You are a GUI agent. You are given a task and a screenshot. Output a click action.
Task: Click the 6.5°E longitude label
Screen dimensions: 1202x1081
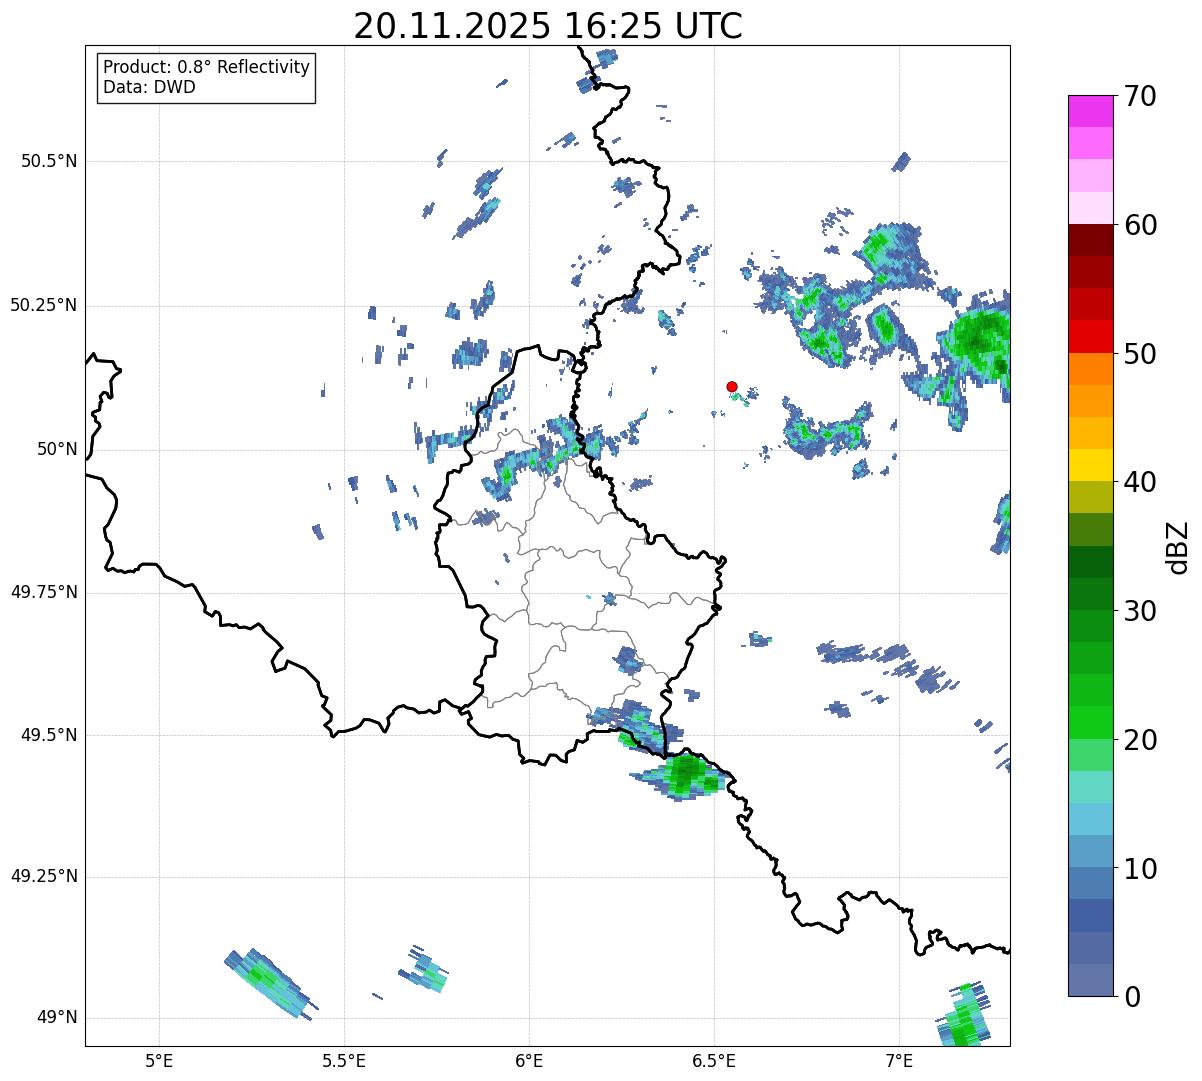pyautogui.click(x=714, y=1060)
